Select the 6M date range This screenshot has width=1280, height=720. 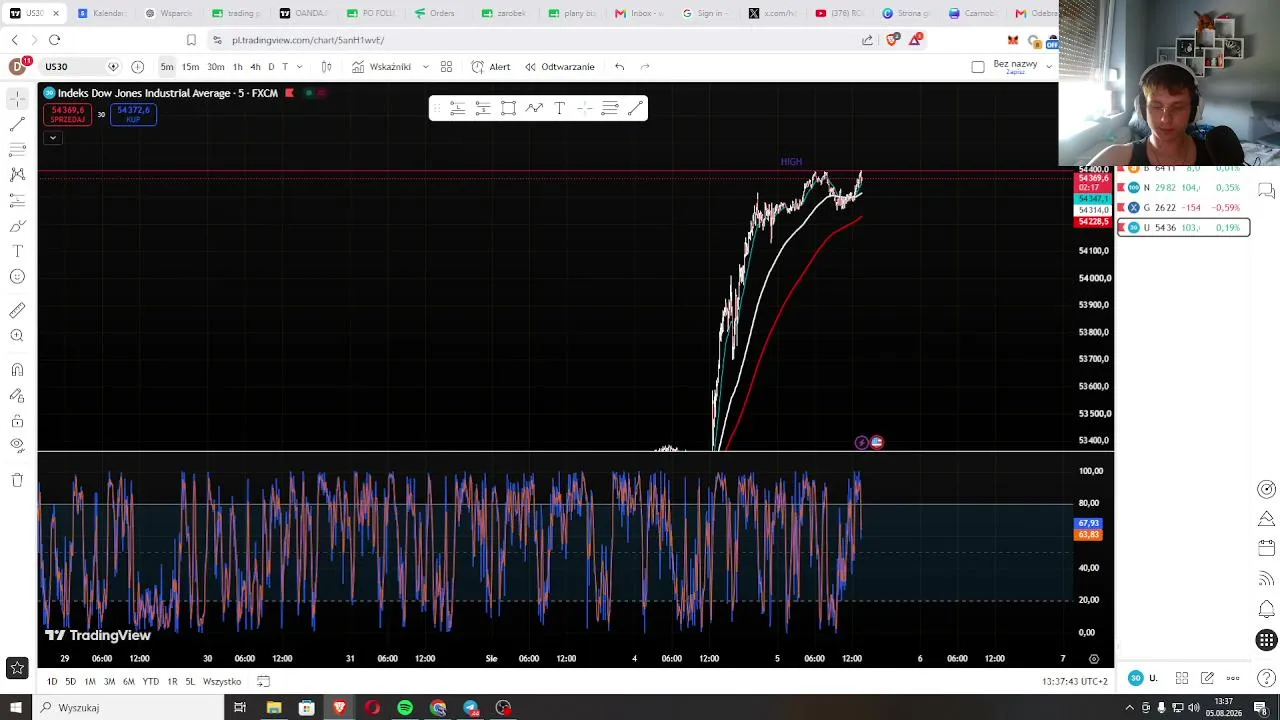(x=128, y=682)
